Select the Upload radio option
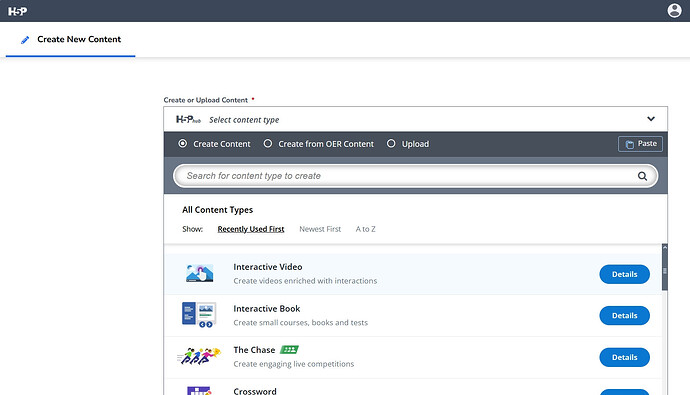The image size is (690, 395). pos(391,144)
